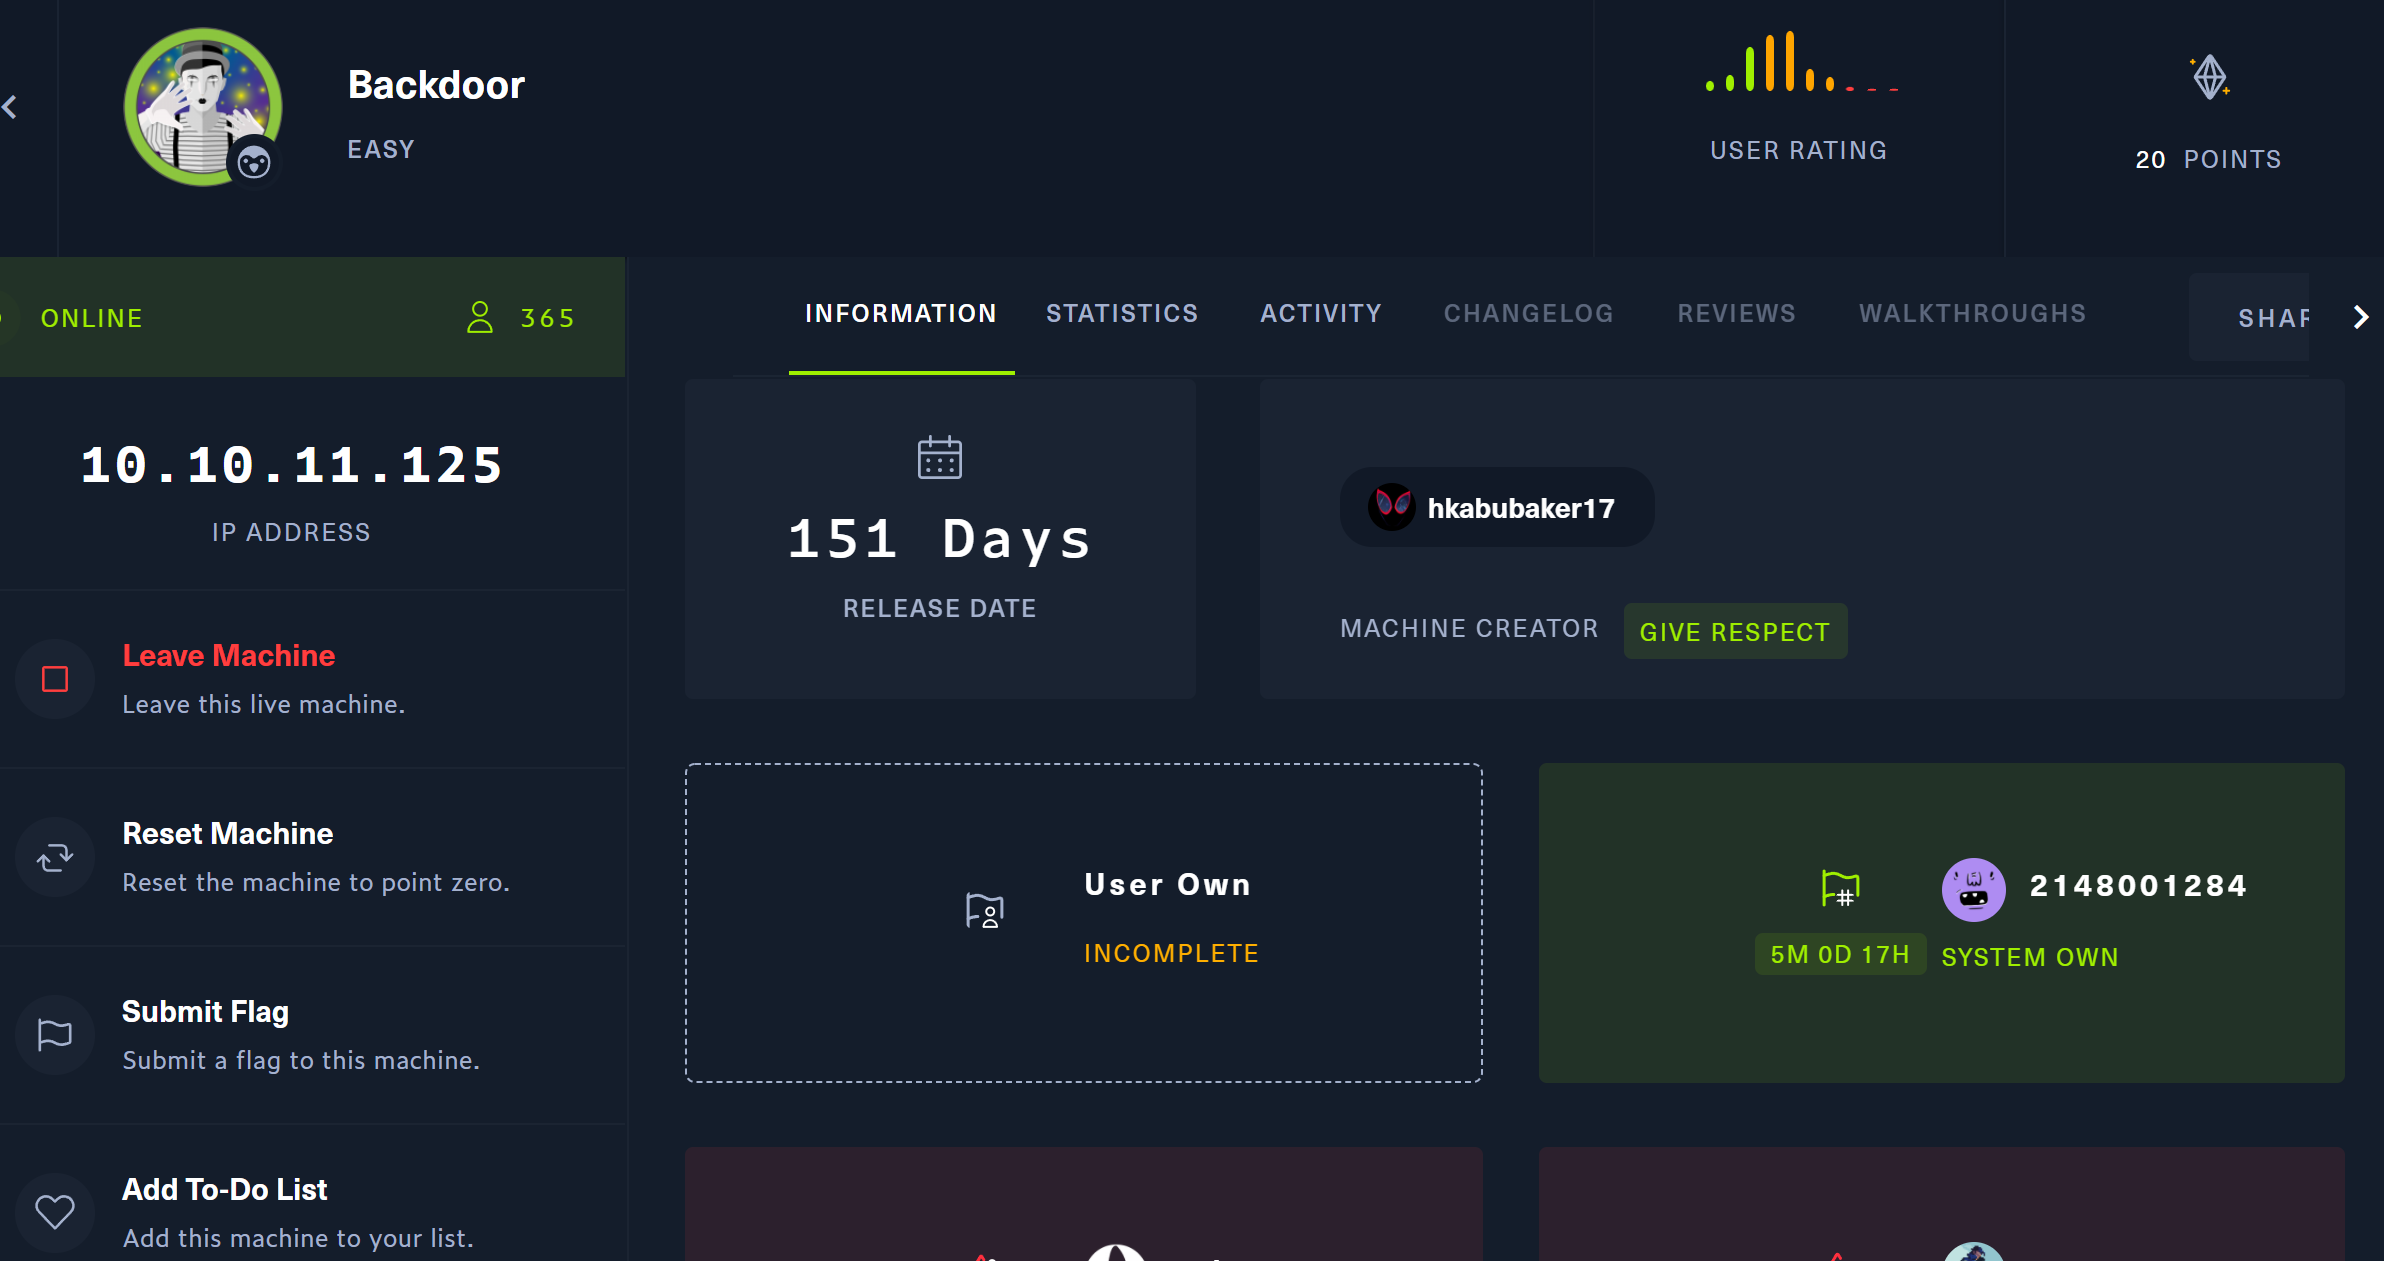Click the System Own green flag icon
The image size is (2384, 1261).
[1839, 888]
